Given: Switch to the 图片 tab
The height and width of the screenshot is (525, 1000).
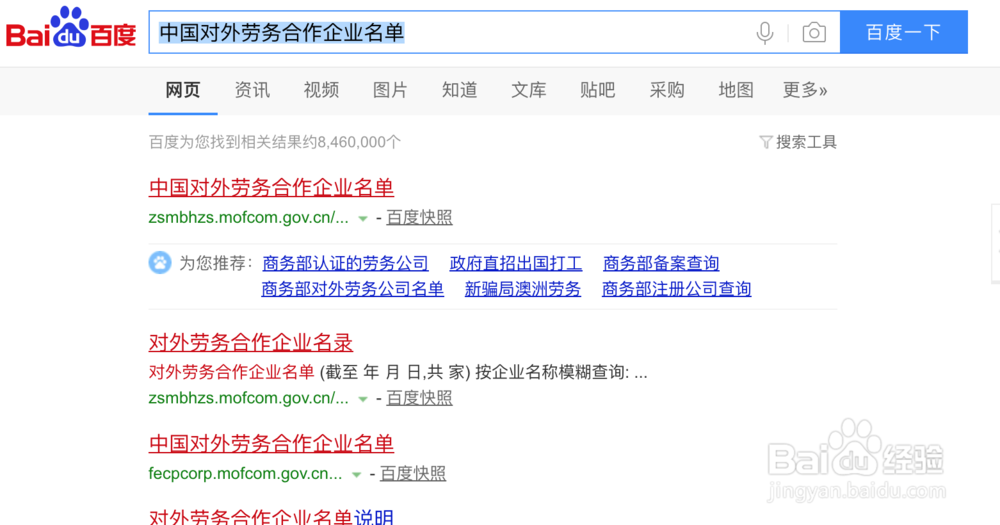Looking at the screenshot, I should (x=390, y=90).
